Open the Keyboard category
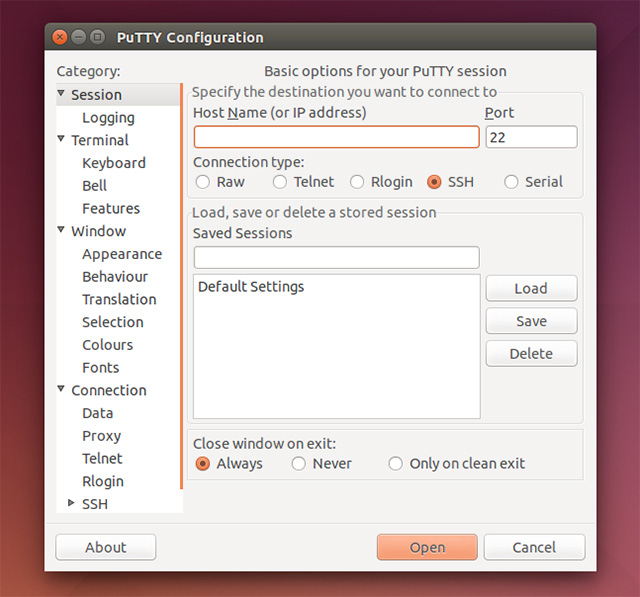 (114, 163)
